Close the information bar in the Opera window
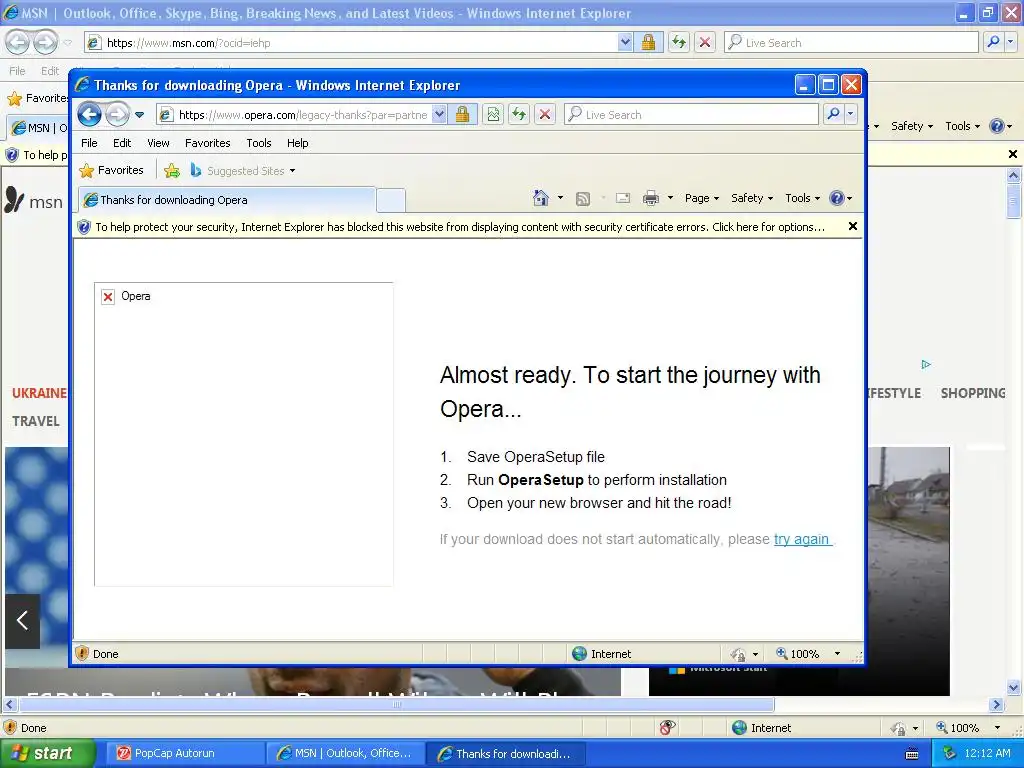The image size is (1024, 768). click(x=852, y=227)
